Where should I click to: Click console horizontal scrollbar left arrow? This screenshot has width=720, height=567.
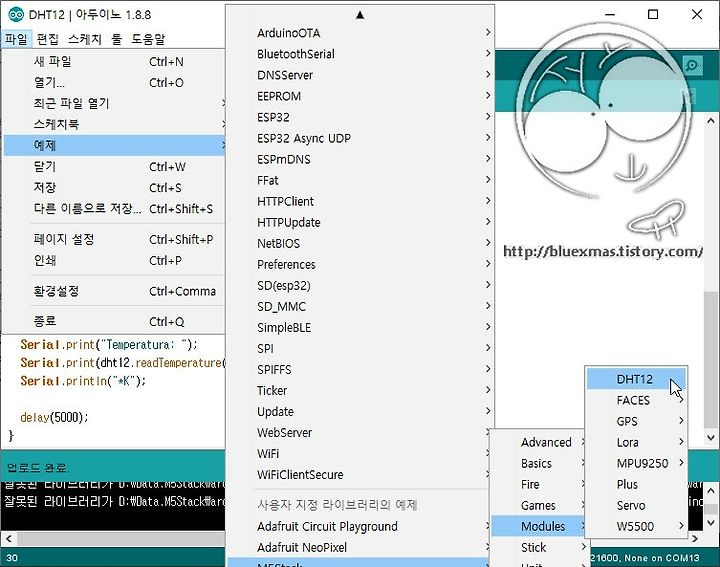pos(8,538)
